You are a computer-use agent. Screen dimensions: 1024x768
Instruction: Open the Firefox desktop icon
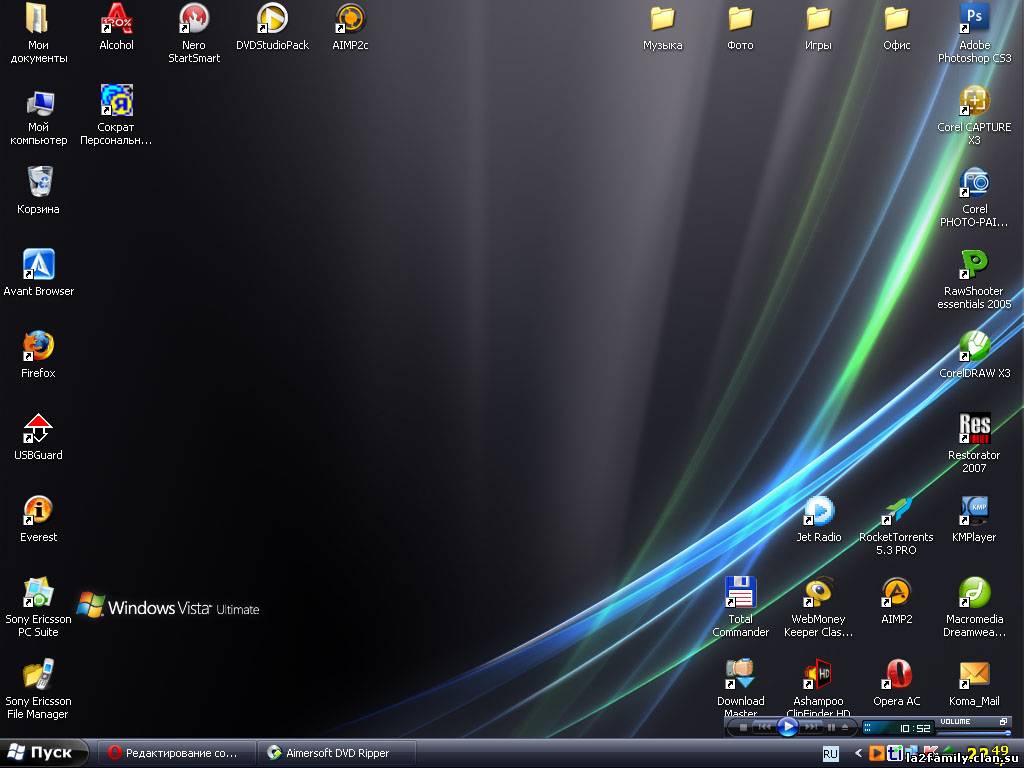click(x=38, y=347)
